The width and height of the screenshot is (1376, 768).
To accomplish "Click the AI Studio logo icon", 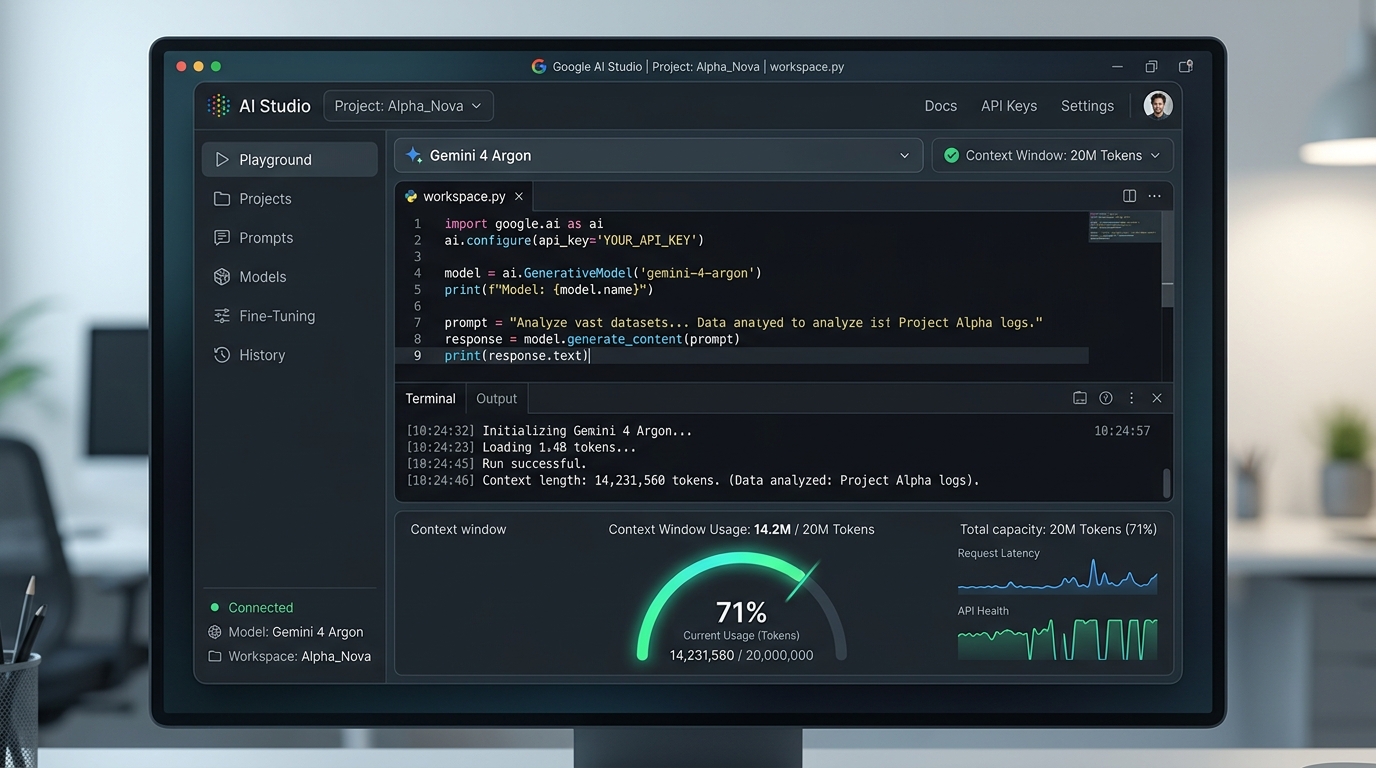I will 218,106.
